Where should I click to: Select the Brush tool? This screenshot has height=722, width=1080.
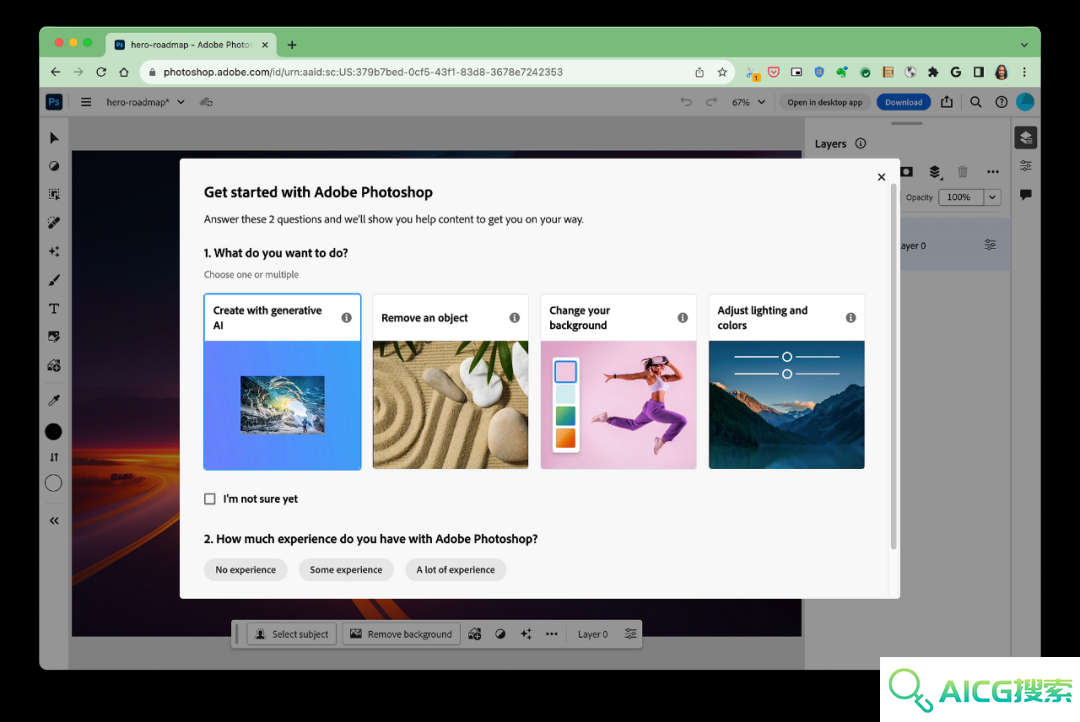click(x=54, y=280)
